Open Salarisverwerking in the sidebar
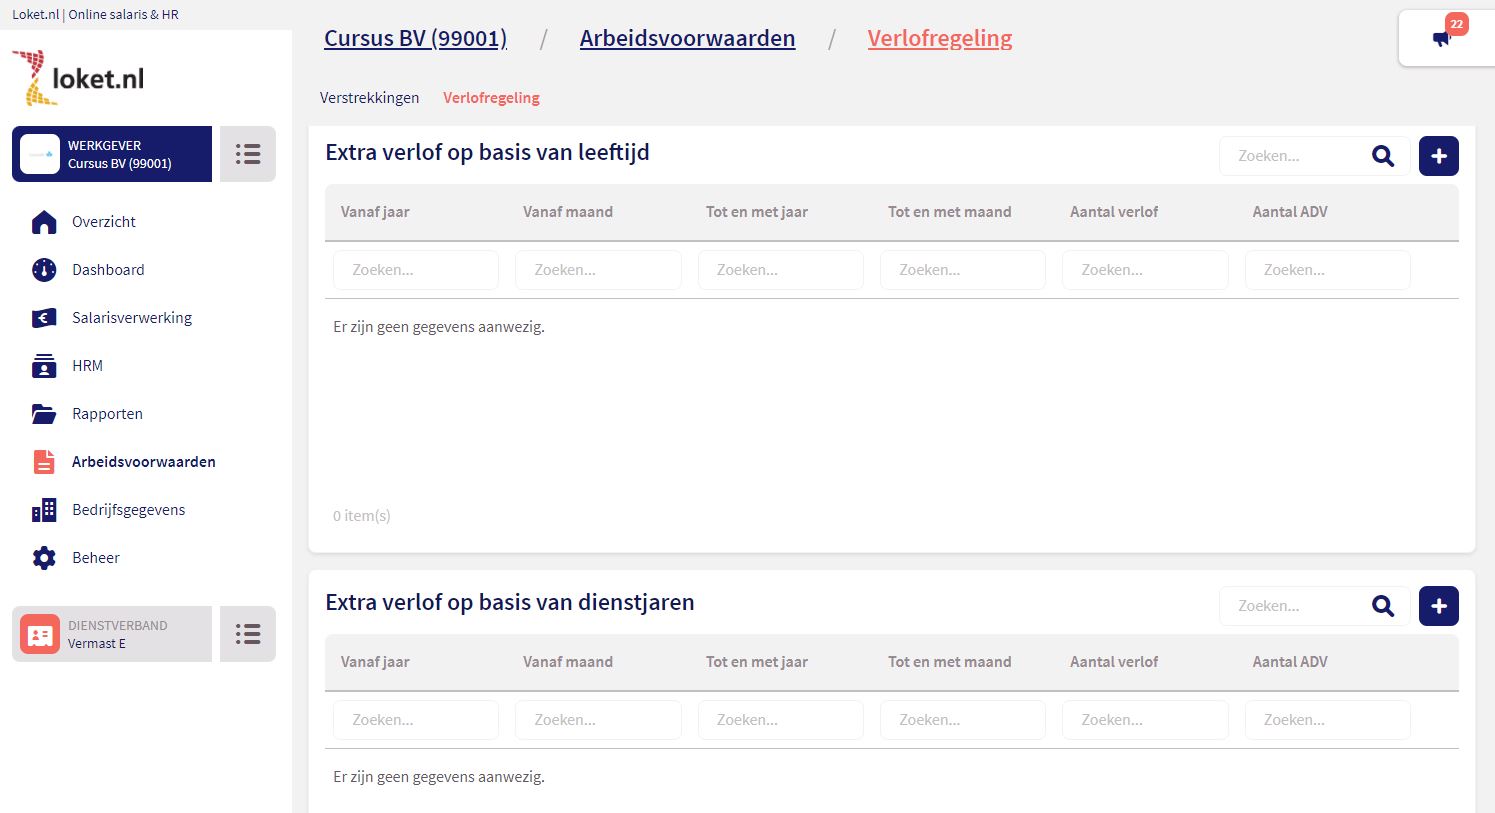Image resolution: width=1495 pixels, height=813 pixels. tap(131, 318)
